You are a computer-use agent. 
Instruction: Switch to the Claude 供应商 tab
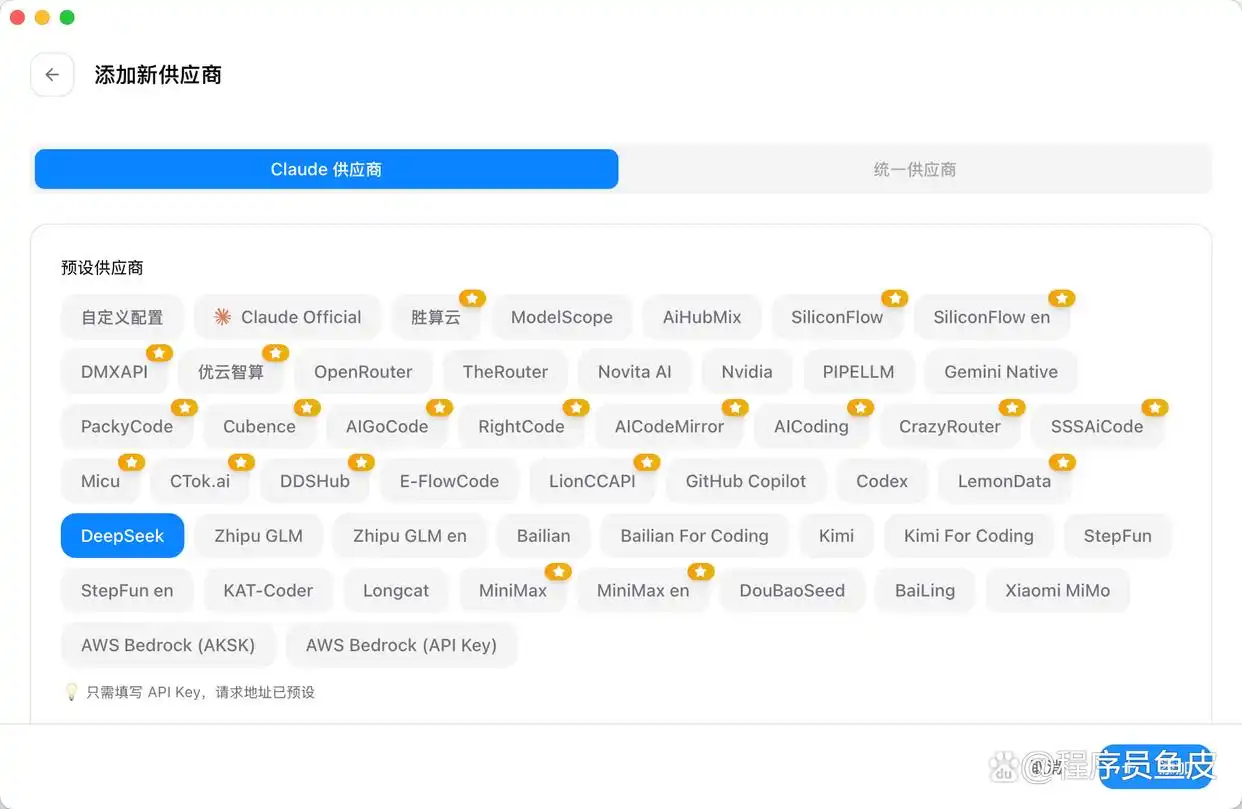pos(326,169)
